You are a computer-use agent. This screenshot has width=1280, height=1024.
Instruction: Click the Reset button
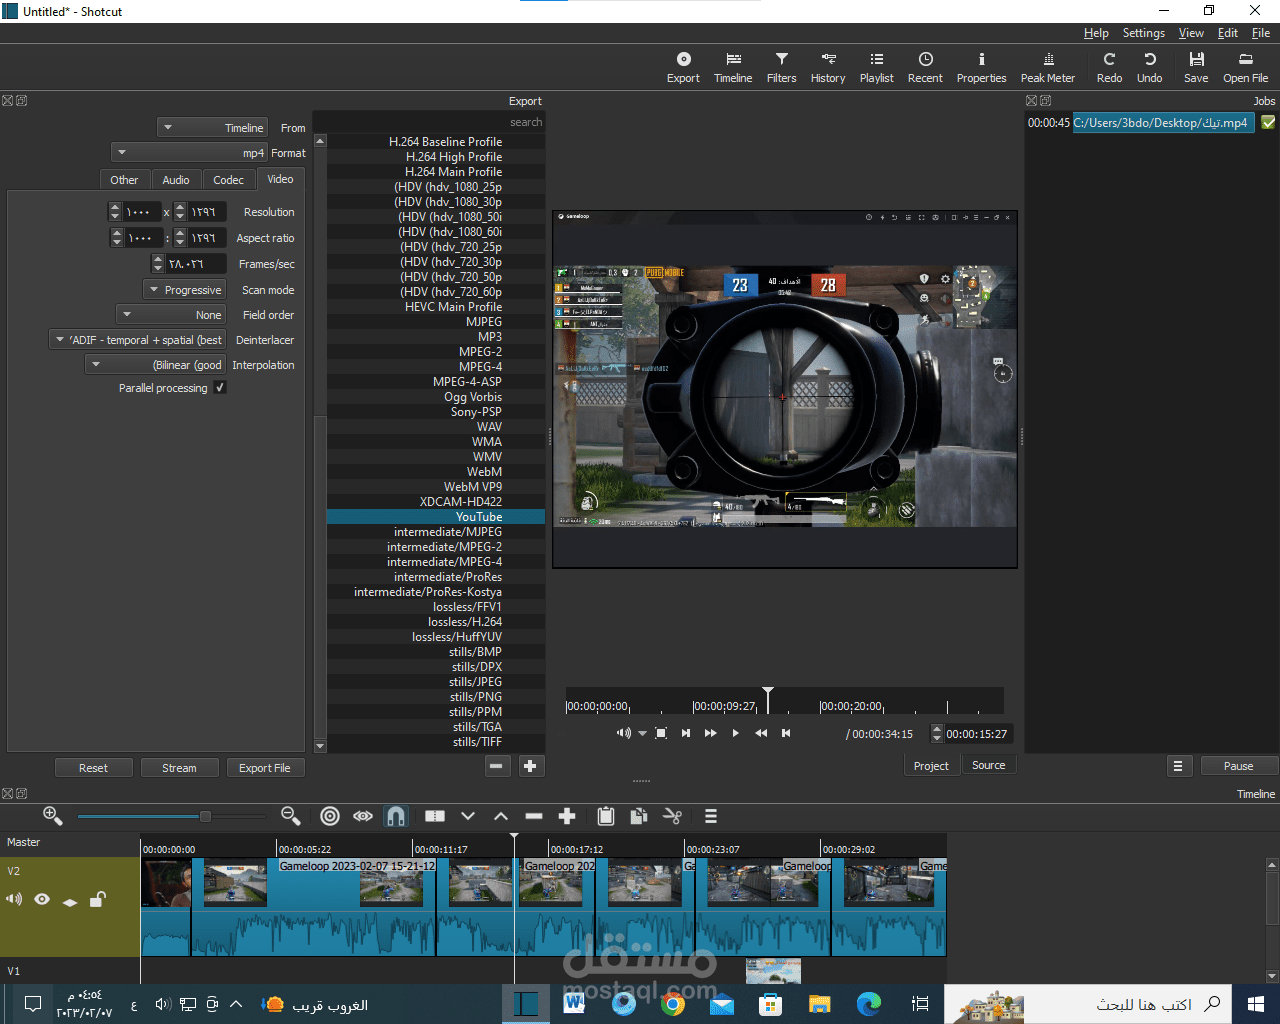(93, 768)
